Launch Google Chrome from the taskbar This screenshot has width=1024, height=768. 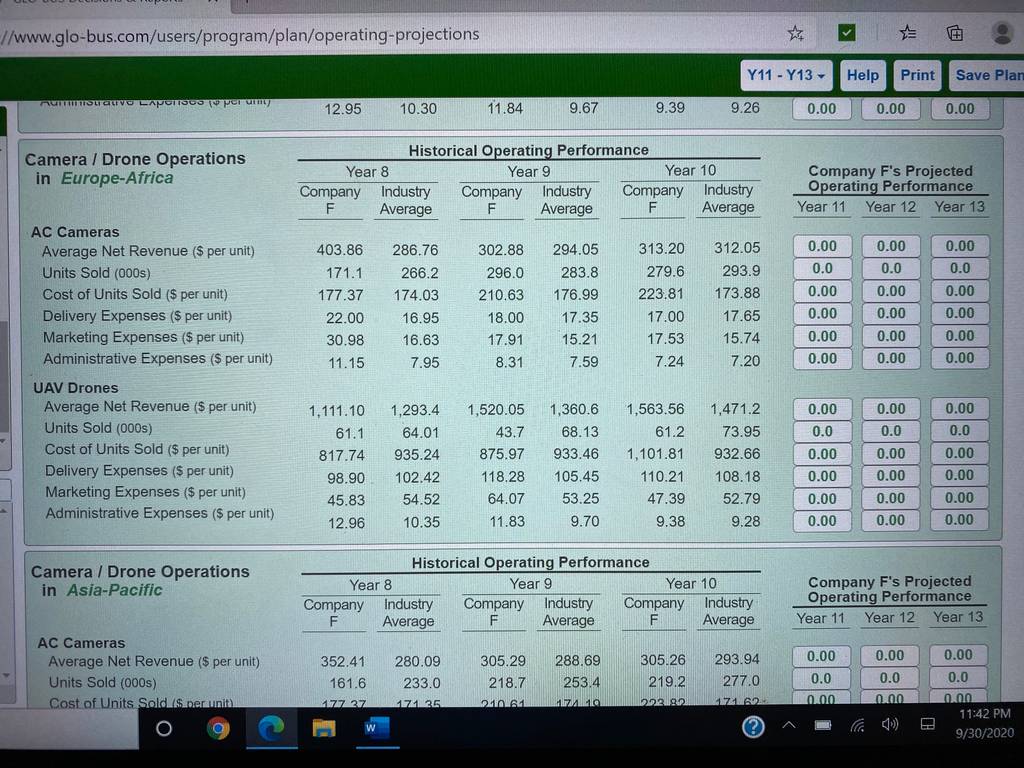pyautogui.click(x=217, y=728)
